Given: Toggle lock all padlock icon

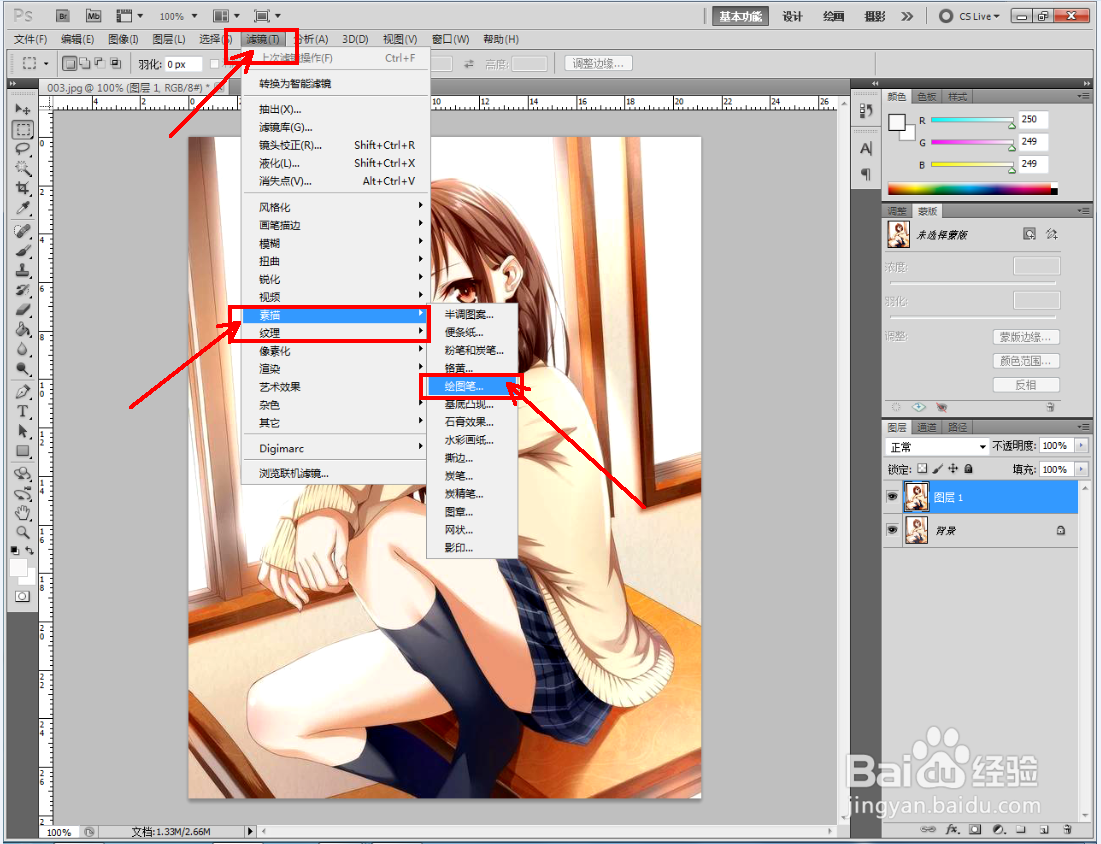Looking at the screenshot, I should tap(968, 468).
